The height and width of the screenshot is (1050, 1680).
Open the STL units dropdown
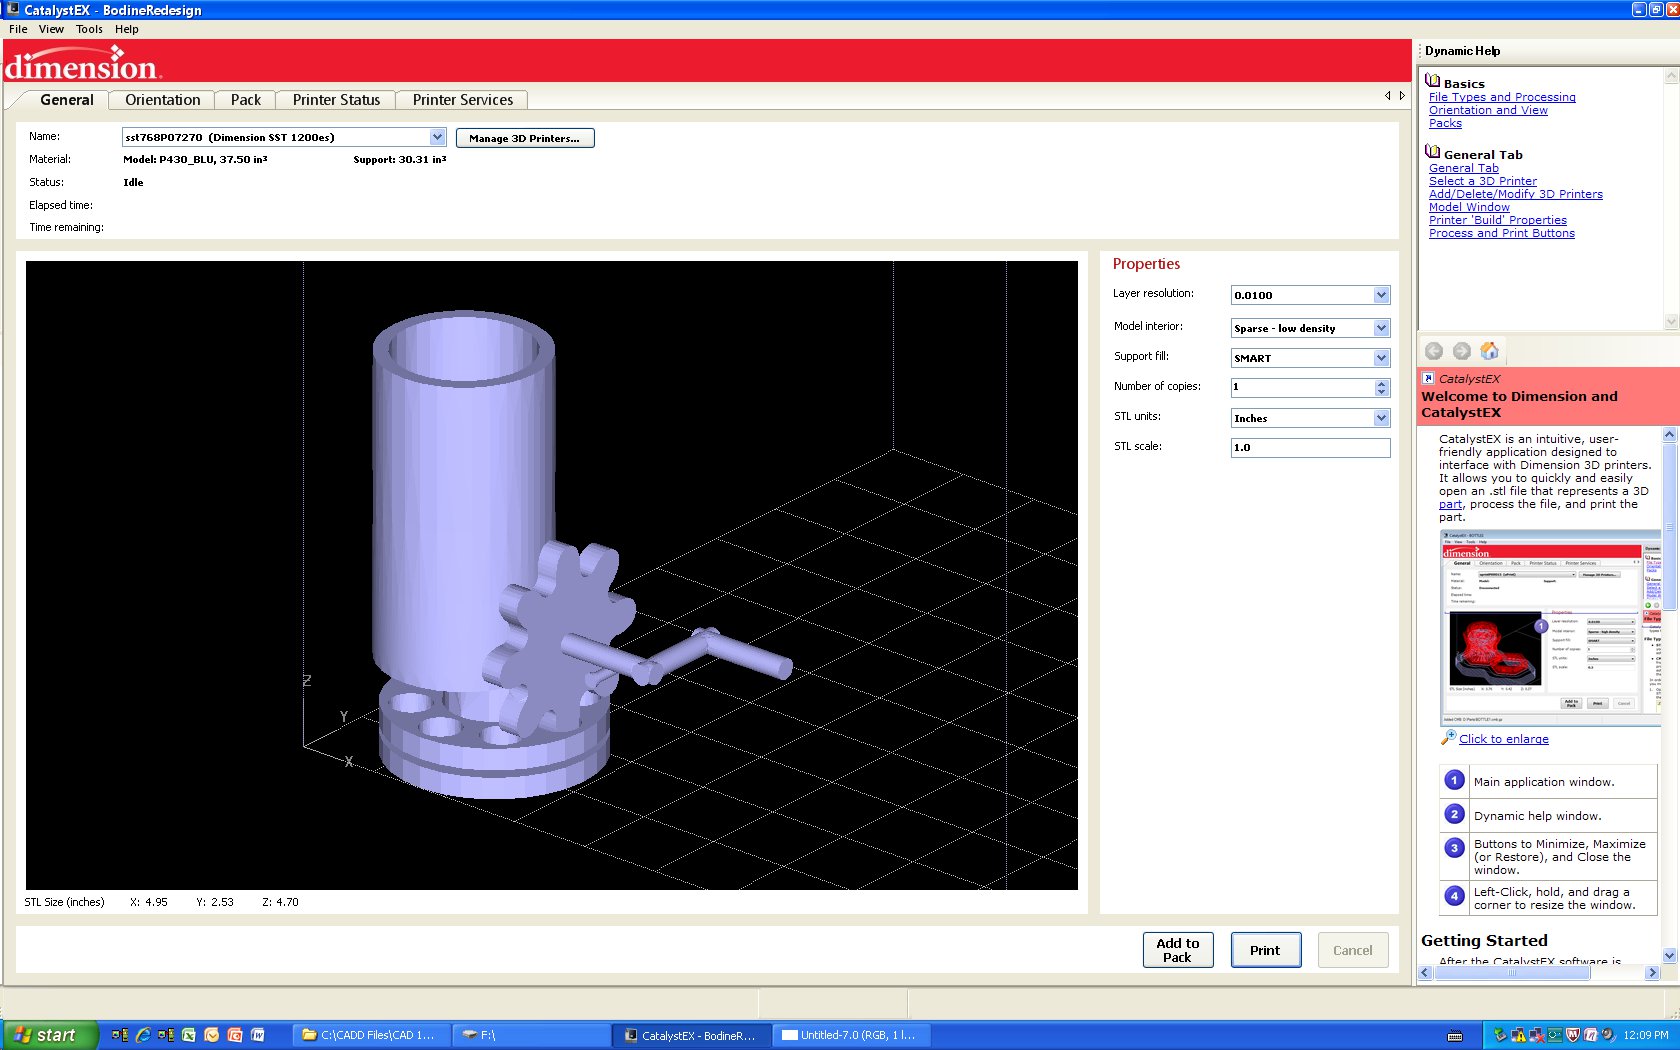point(1381,418)
